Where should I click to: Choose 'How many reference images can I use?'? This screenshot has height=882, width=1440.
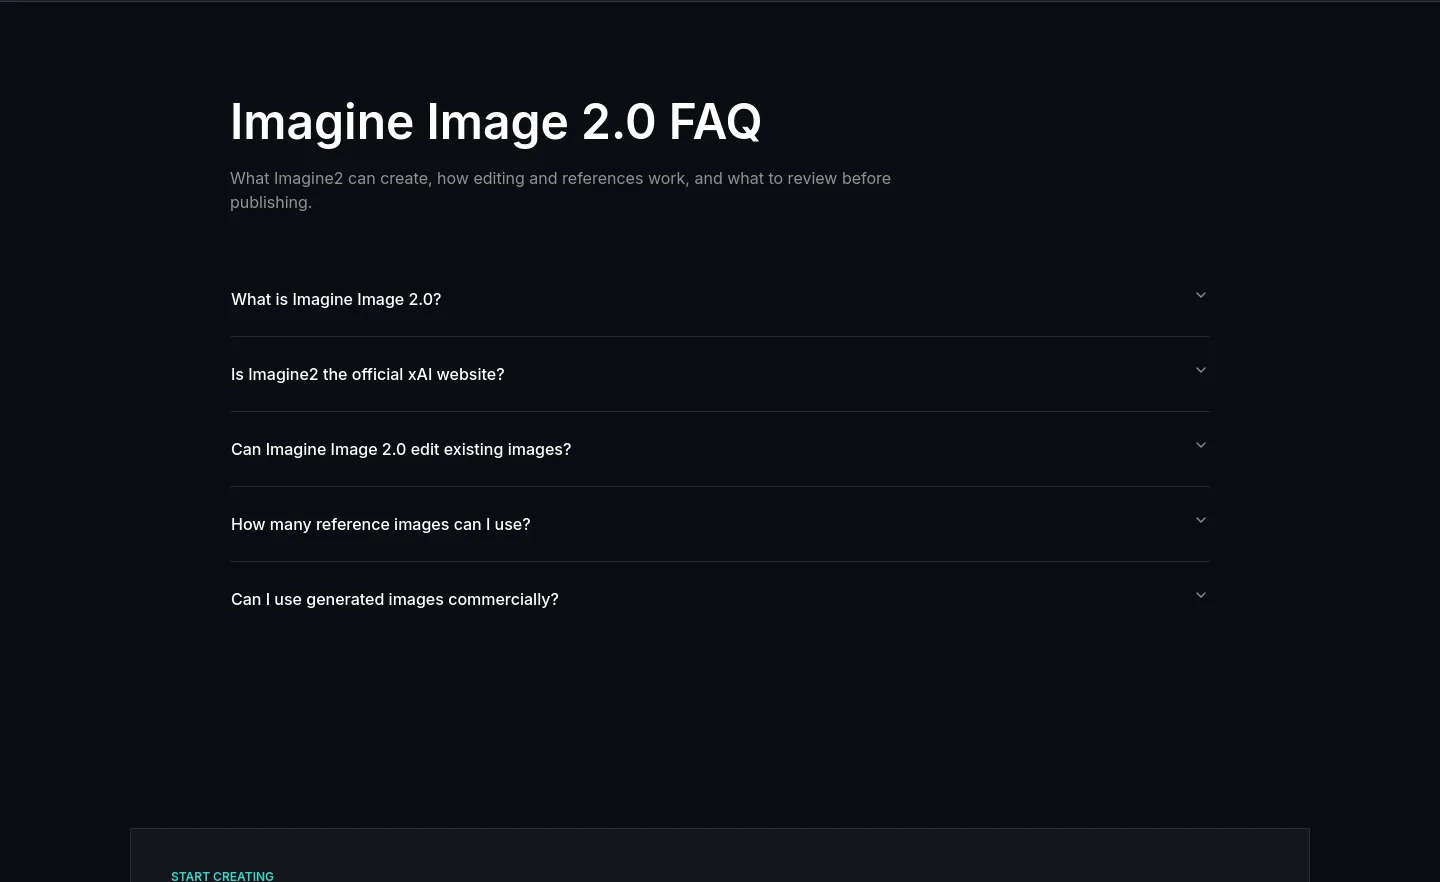381,524
